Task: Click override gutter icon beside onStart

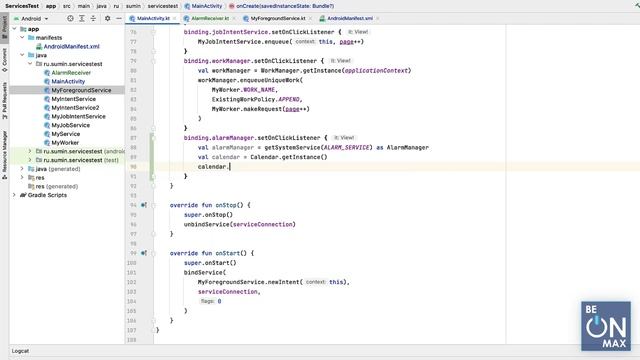Action: [144, 253]
